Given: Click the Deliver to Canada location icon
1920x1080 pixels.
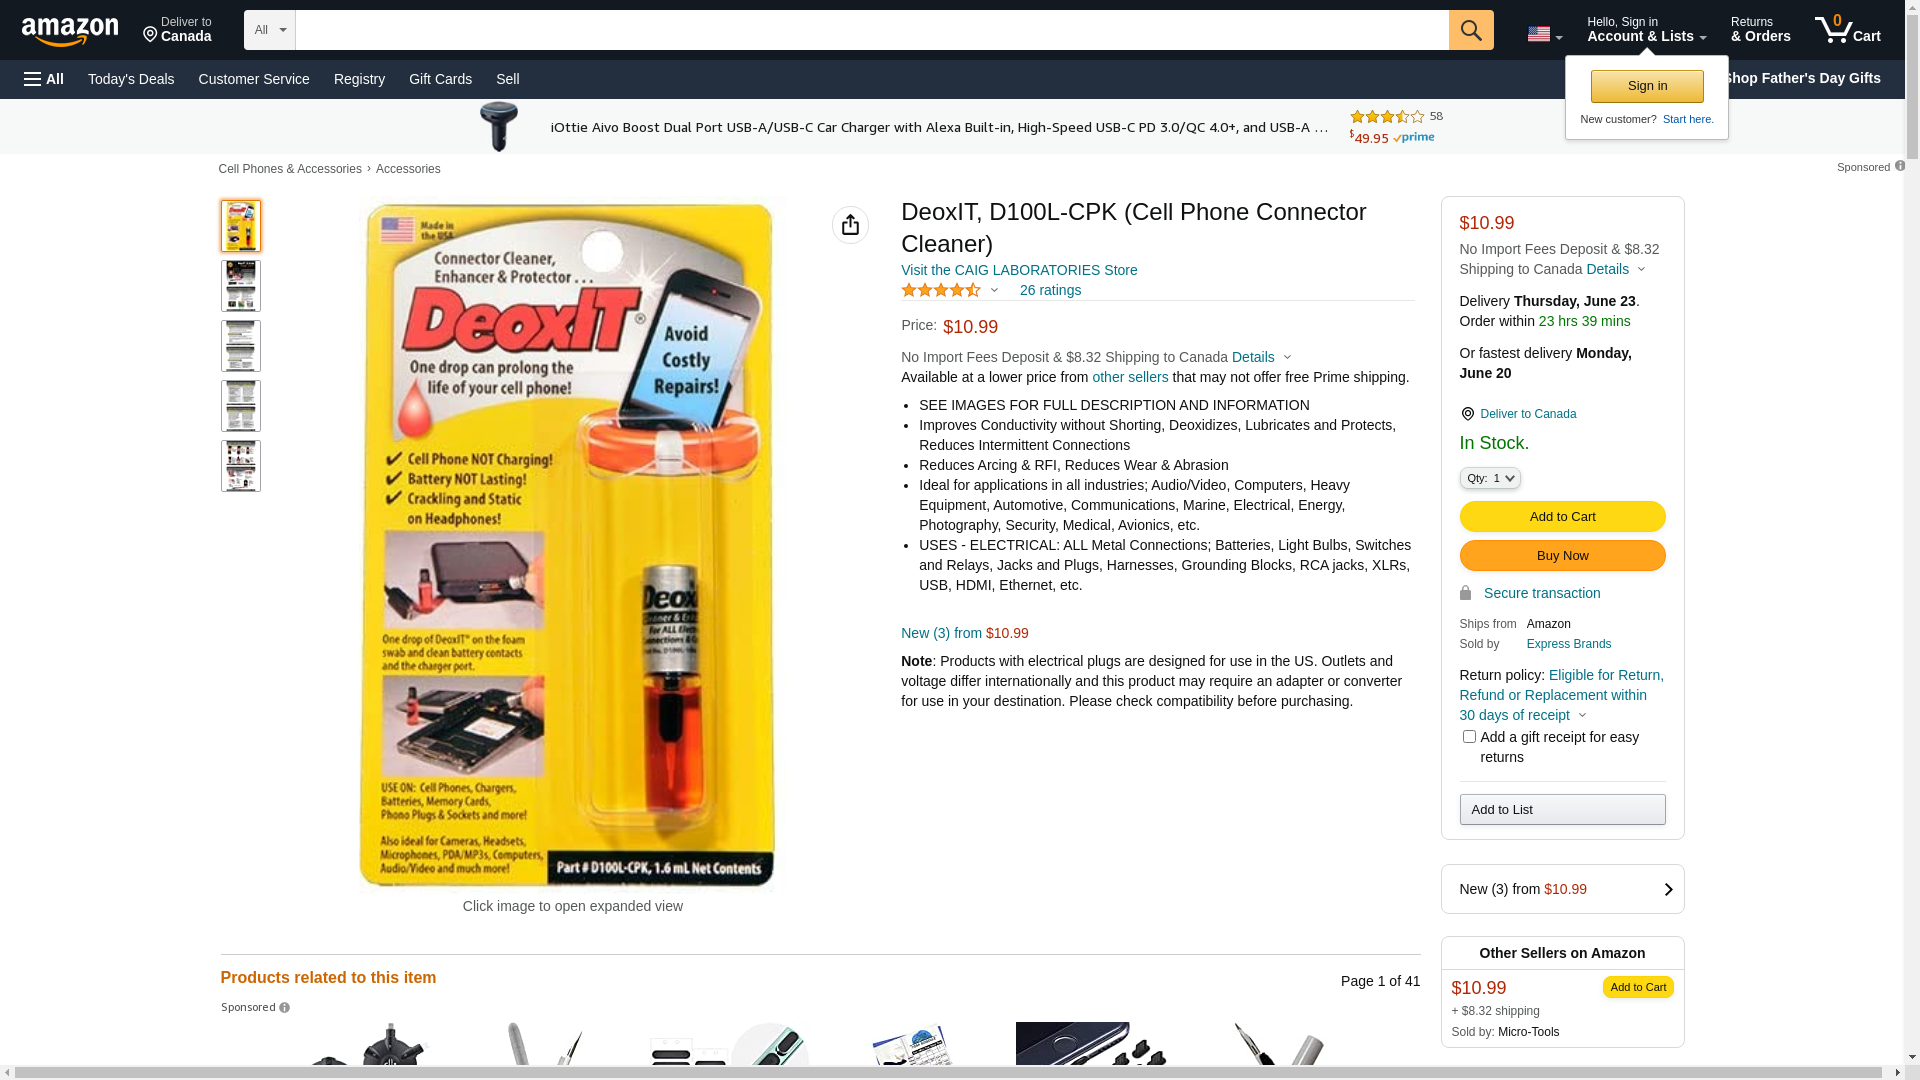Looking at the screenshot, I should tap(1467, 414).
